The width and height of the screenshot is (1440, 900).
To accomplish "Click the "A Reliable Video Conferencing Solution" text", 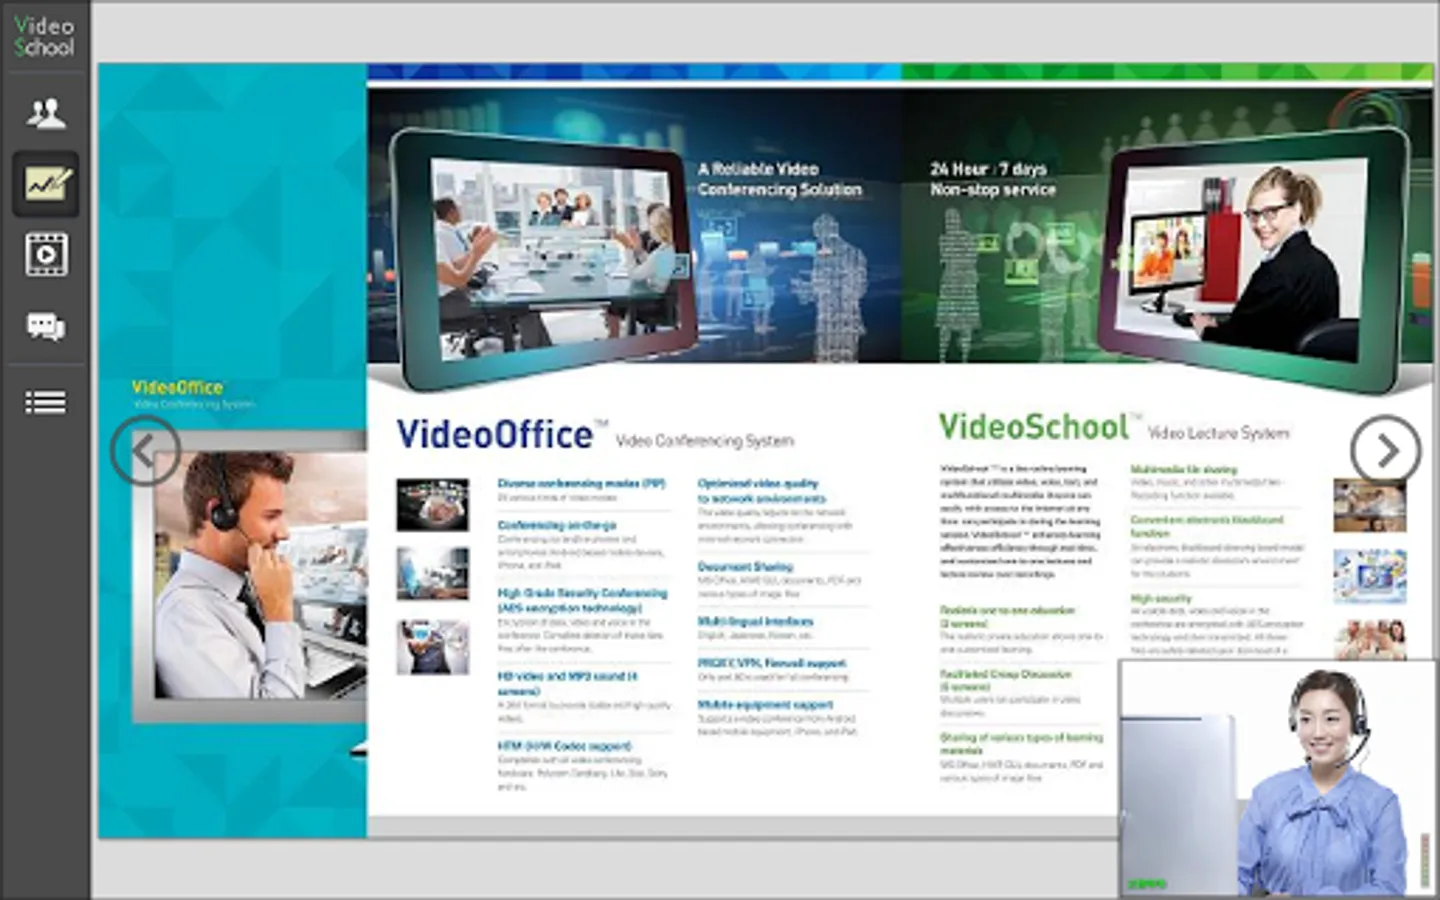I will coord(779,179).
